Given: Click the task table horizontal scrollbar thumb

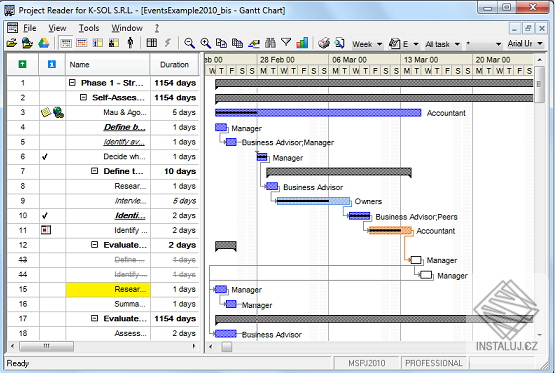Looking at the screenshot, I should coord(47,346).
